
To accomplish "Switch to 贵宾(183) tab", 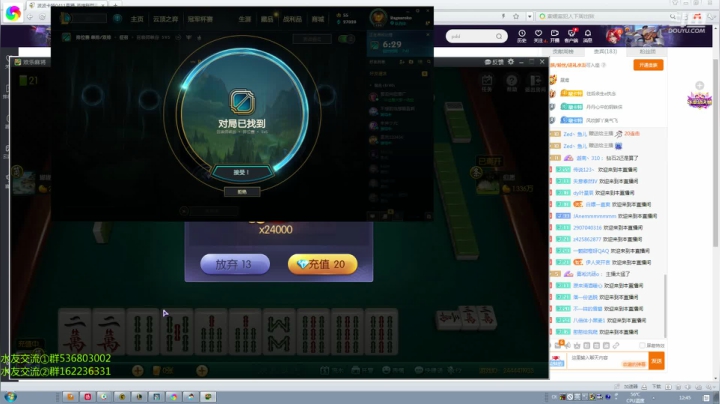I will click(605, 51).
